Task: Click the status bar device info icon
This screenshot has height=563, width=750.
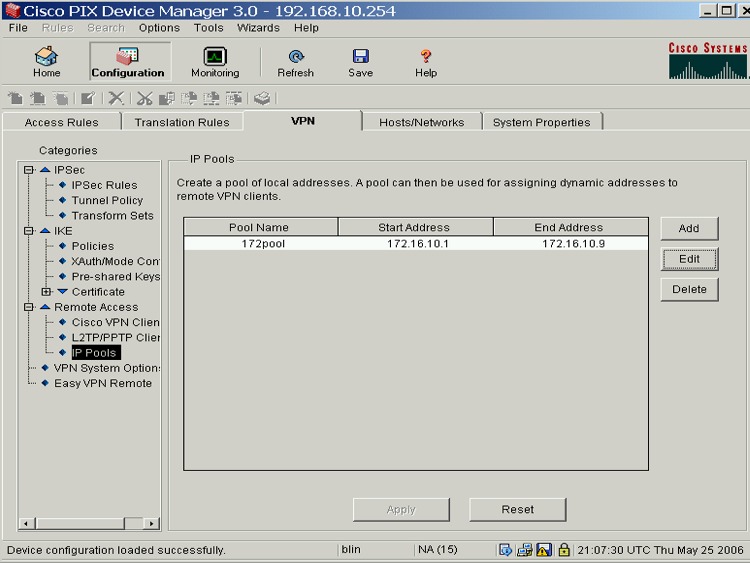Action: [505, 550]
